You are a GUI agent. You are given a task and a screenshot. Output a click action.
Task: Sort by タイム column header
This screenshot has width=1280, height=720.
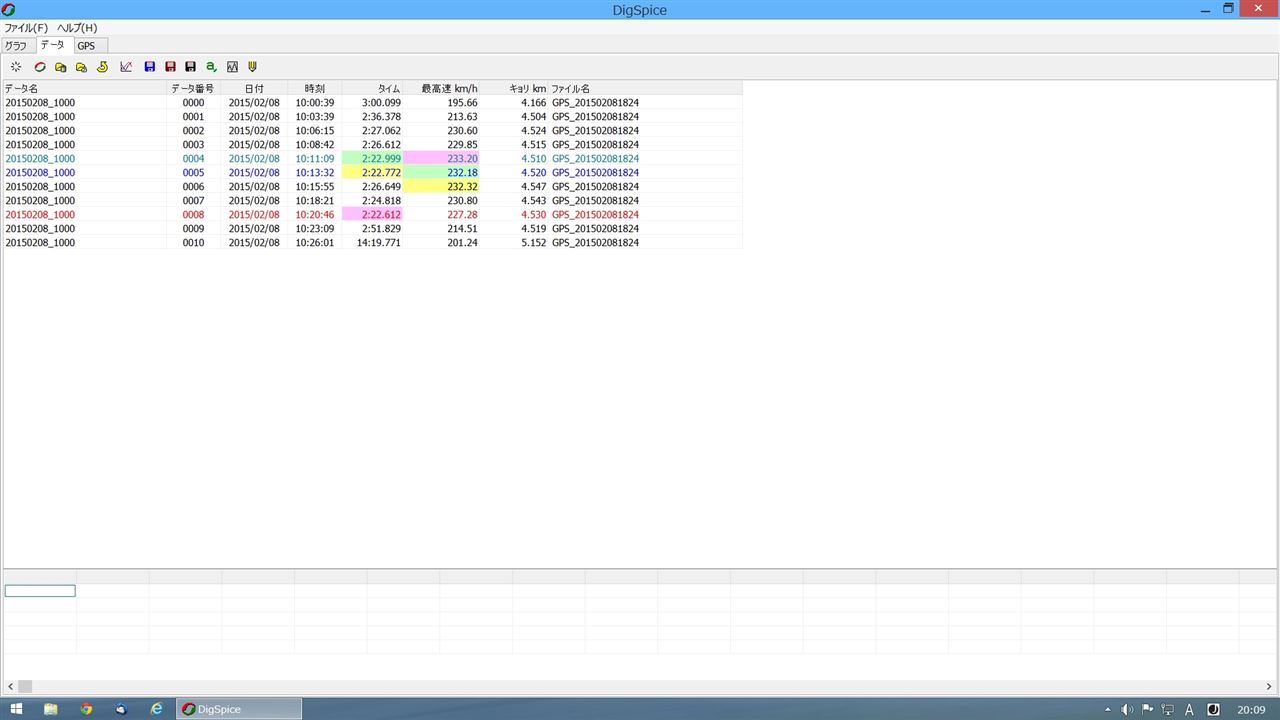coord(372,89)
